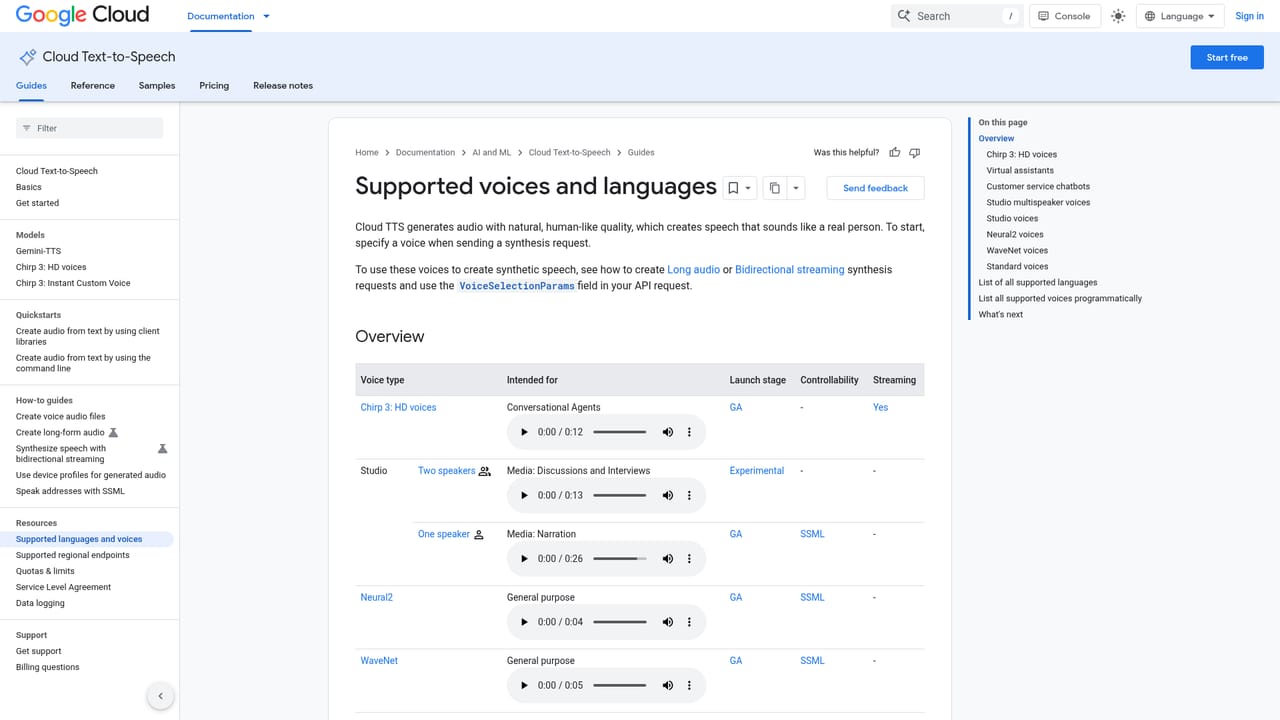Open the Experimental launch stage link
This screenshot has width=1280, height=720.
pyautogui.click(x=757, y=471)
